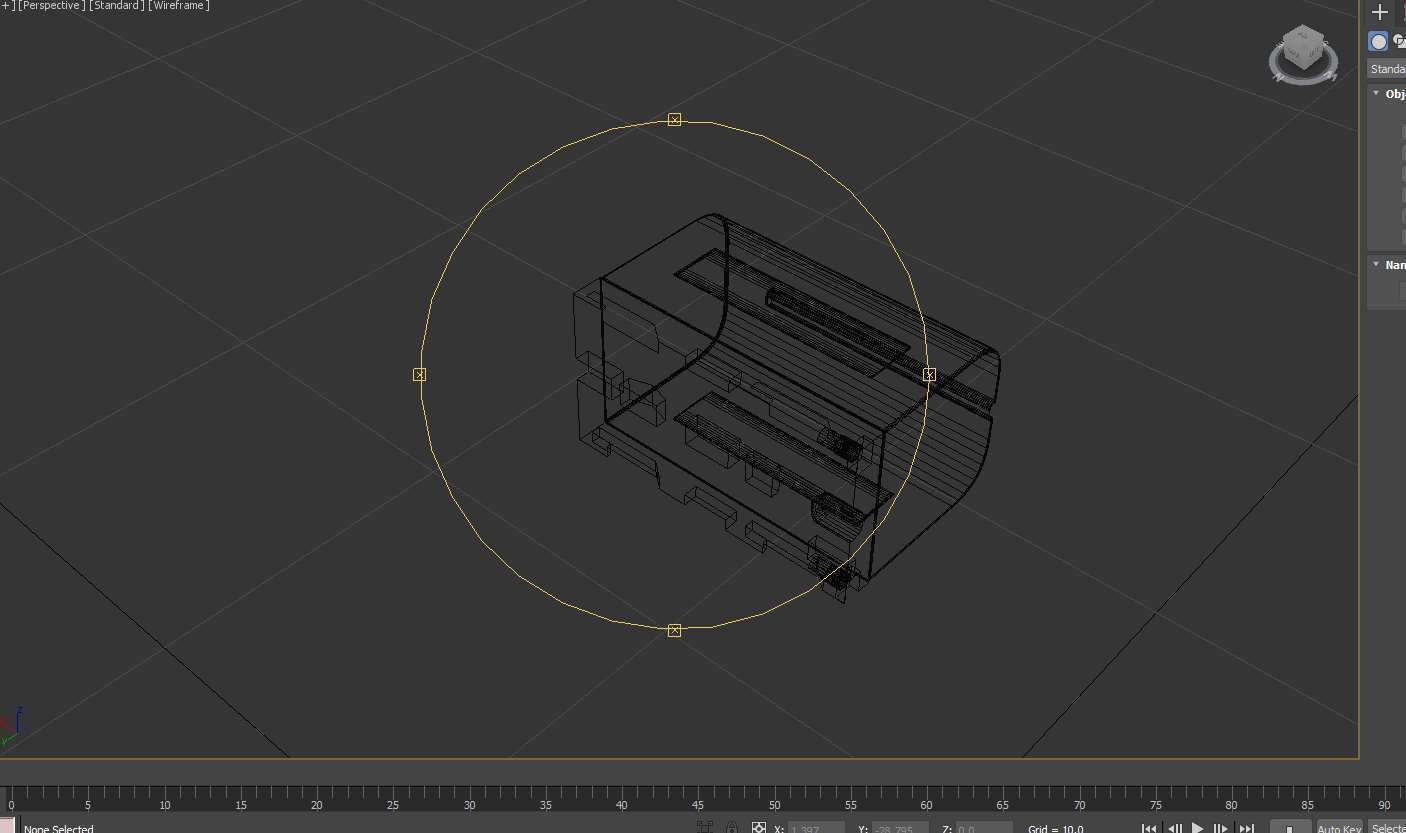Image resolution: width=1406 pixels, height=833 pixels.
Task: Select the bottom handle of the yellow circle
Action: (x=674, y=630)
